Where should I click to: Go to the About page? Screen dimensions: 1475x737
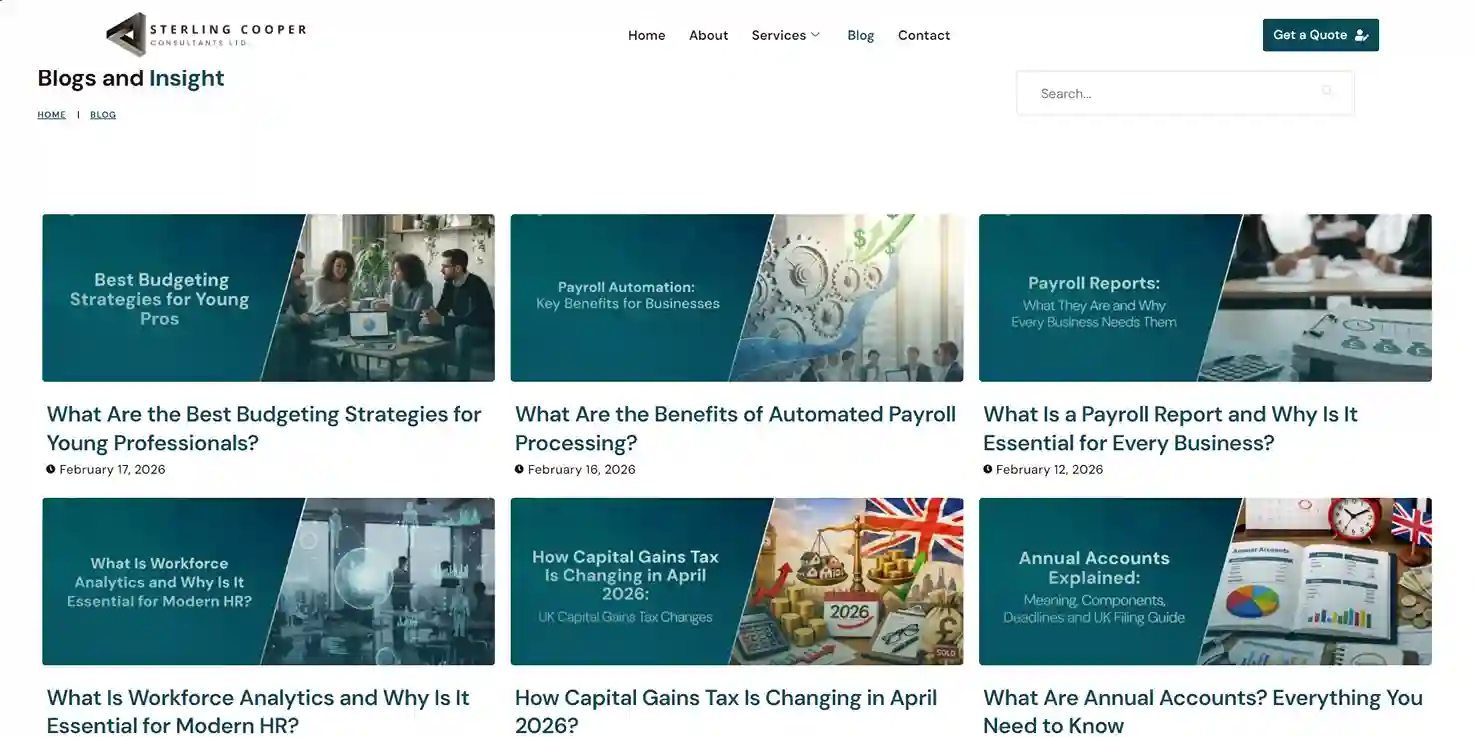pyautogui.click(x=708, y=35)
